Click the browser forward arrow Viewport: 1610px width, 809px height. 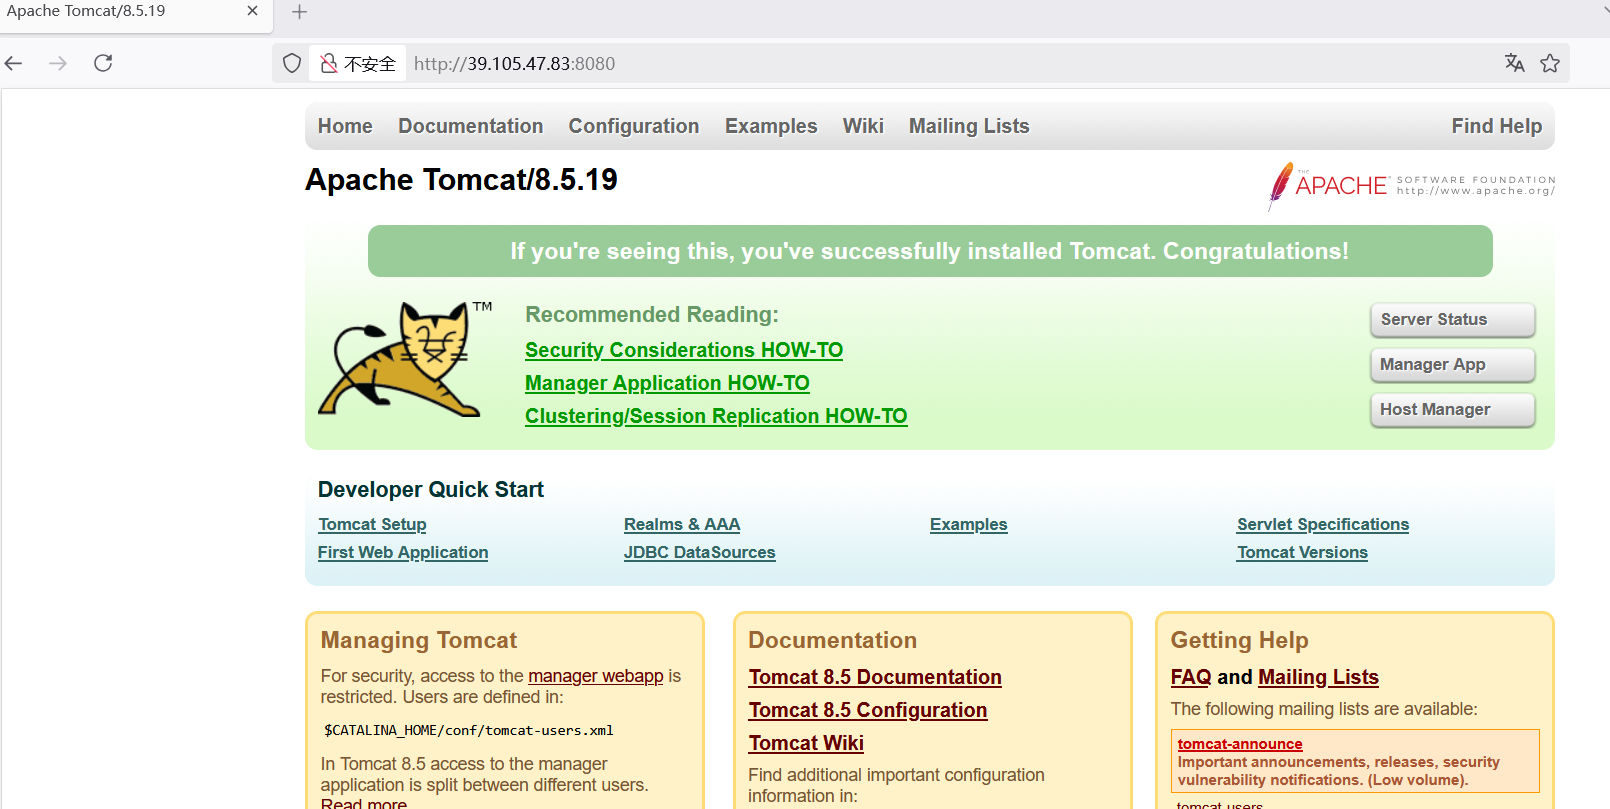58,63
